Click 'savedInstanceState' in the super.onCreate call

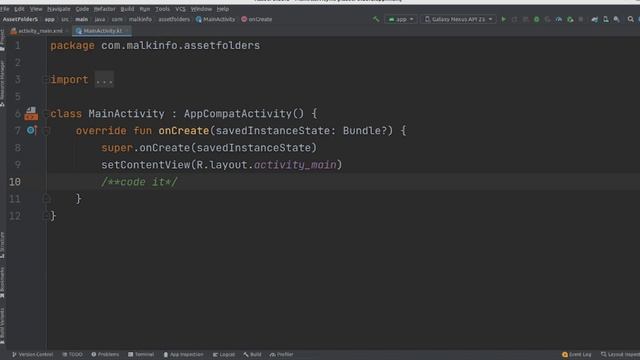(254, 148)
